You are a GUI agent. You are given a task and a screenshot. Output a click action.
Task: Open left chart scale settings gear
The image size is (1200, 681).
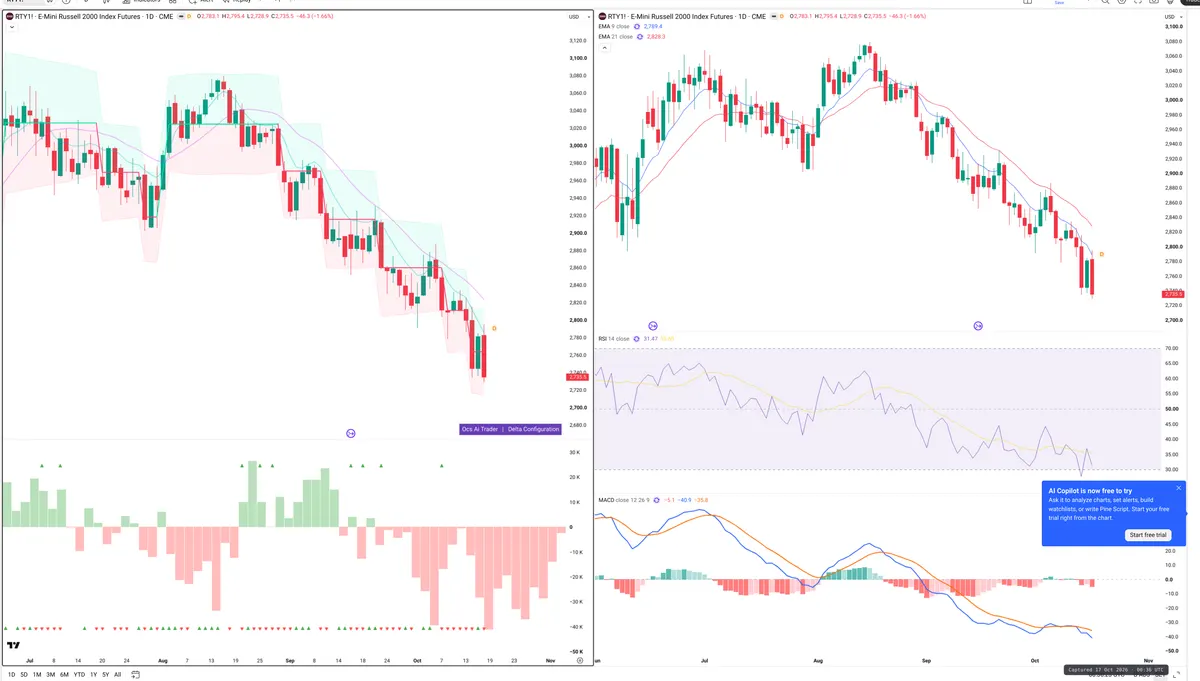pyautogui.click(x=579, y=661)
